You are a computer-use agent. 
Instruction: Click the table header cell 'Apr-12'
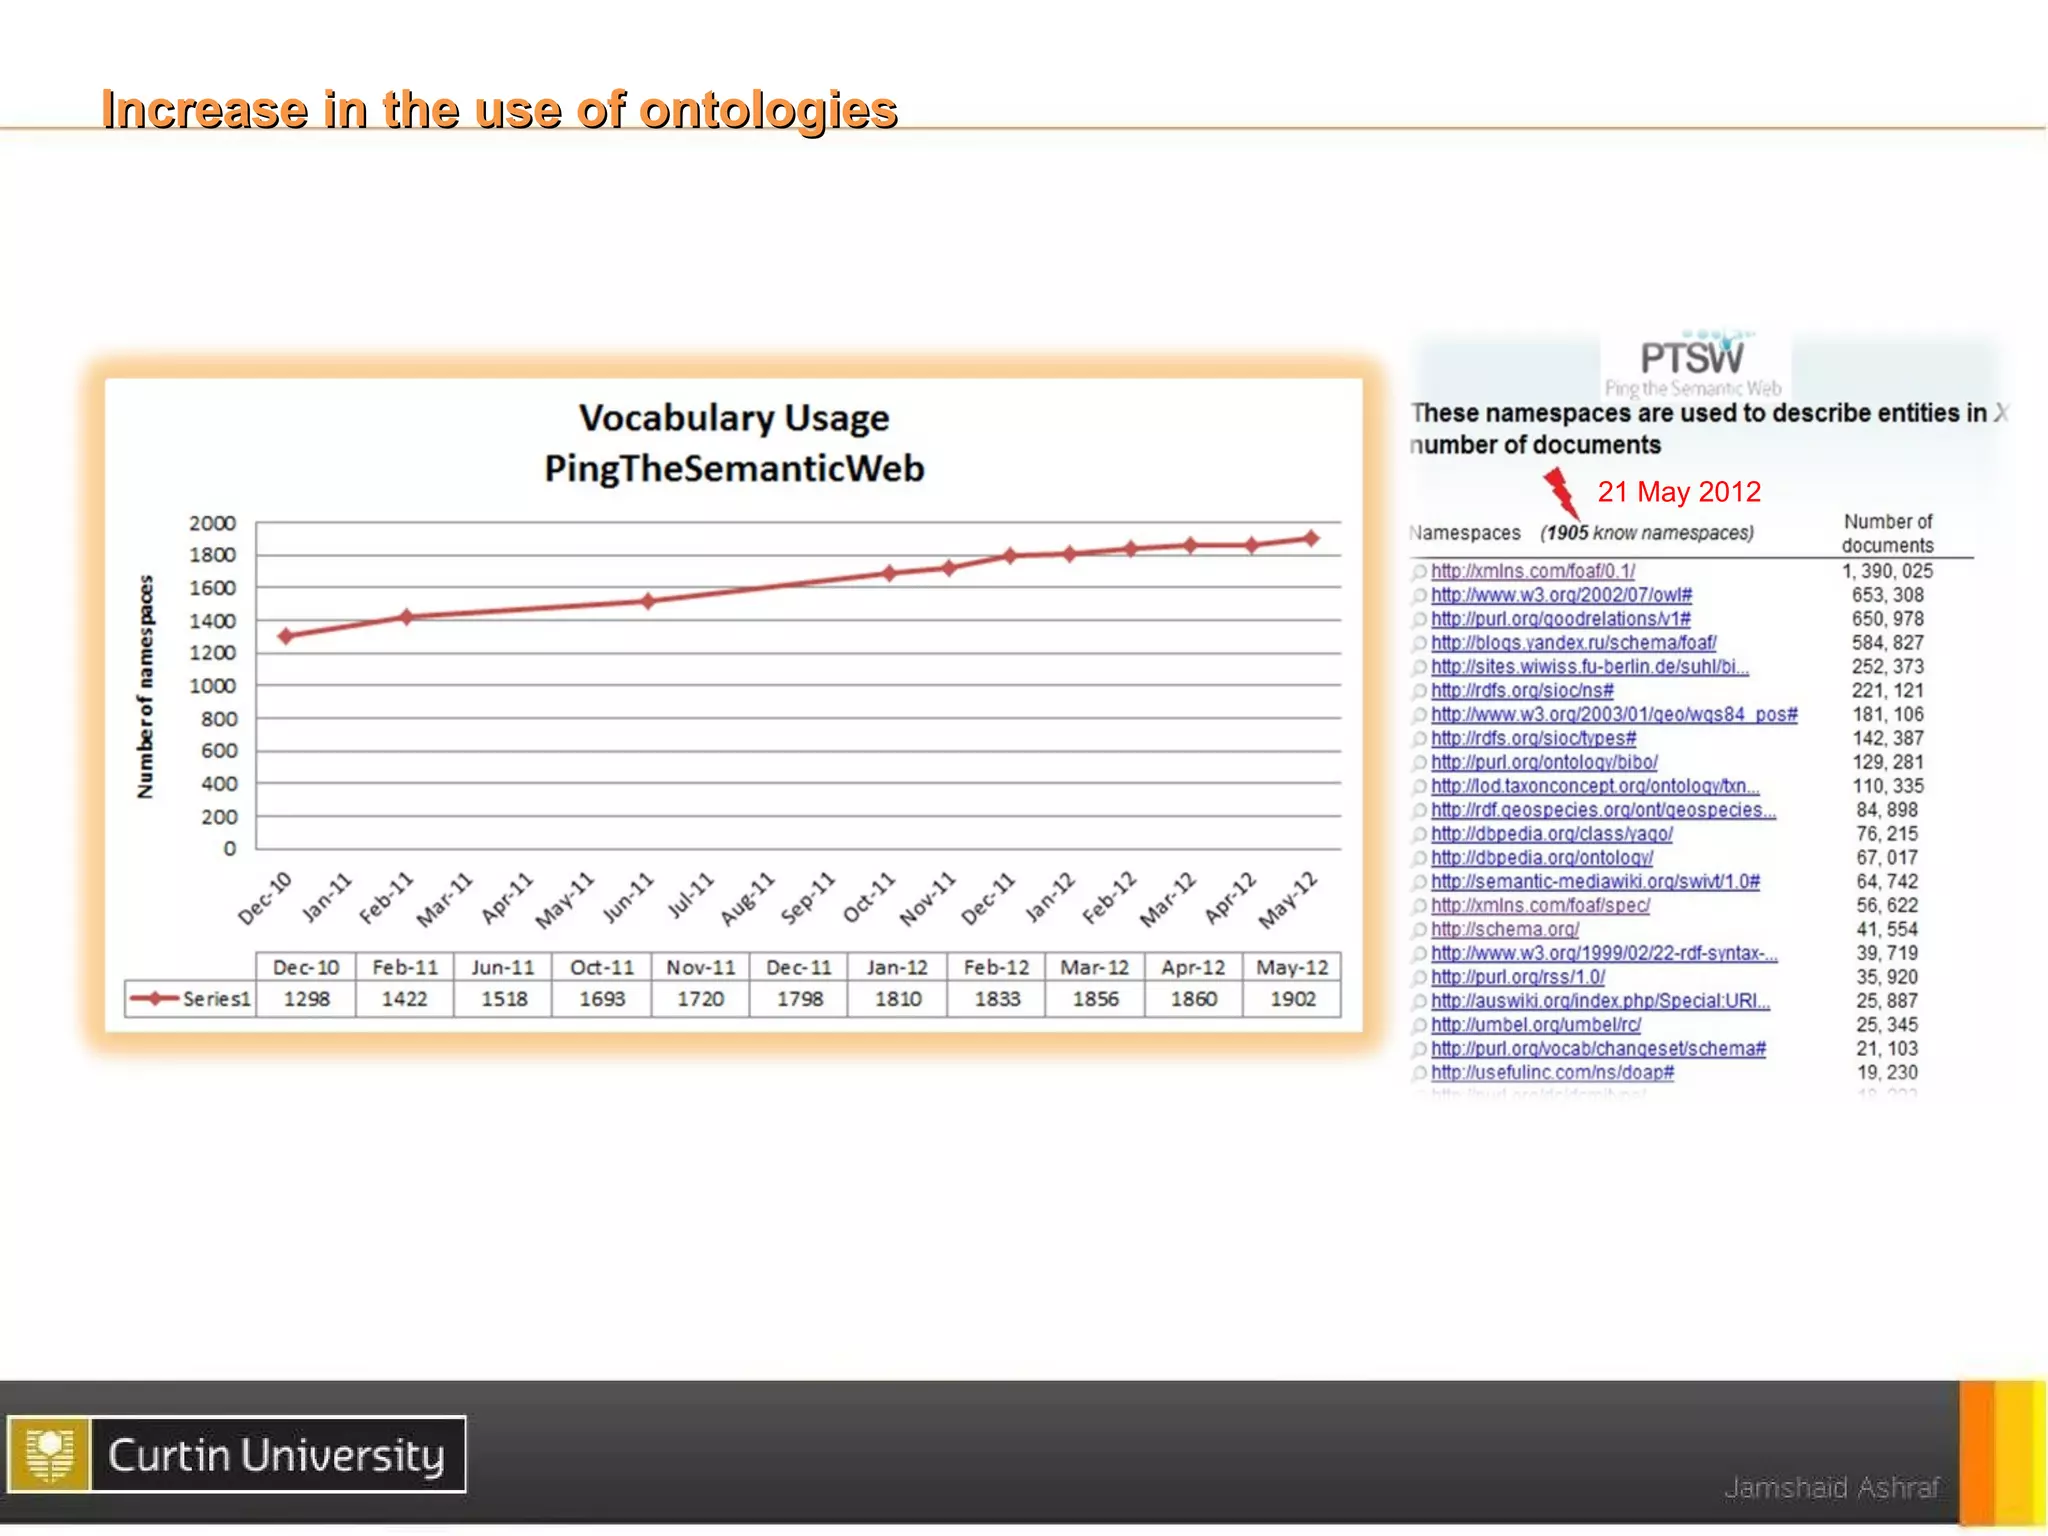1193,967
